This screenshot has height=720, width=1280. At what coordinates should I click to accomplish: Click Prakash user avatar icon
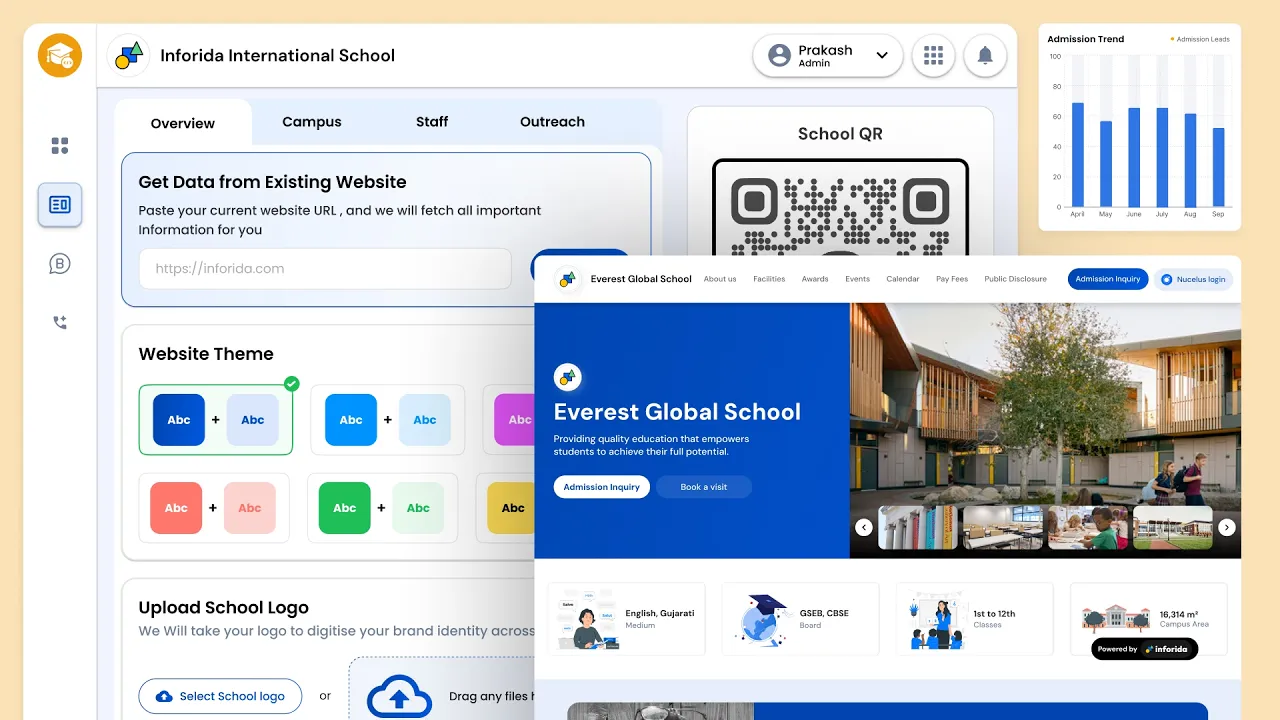coord(779,55)
